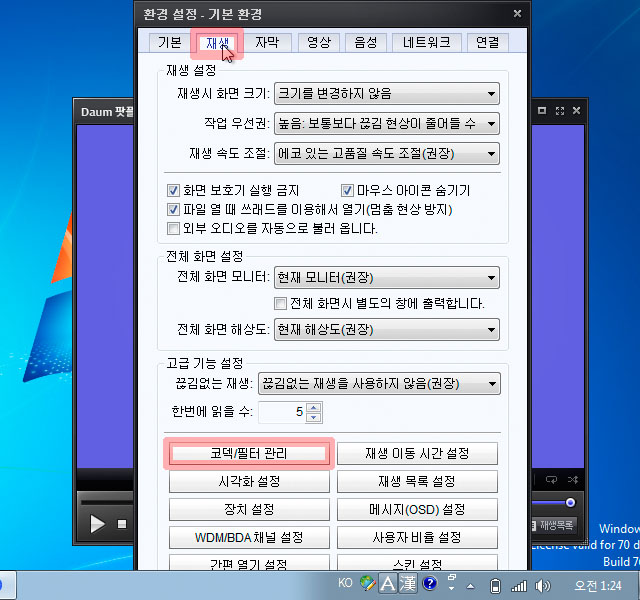640x600 pixels.
Task: Click the Stop button in PotPlayer
Action: [x=122, y=523]
